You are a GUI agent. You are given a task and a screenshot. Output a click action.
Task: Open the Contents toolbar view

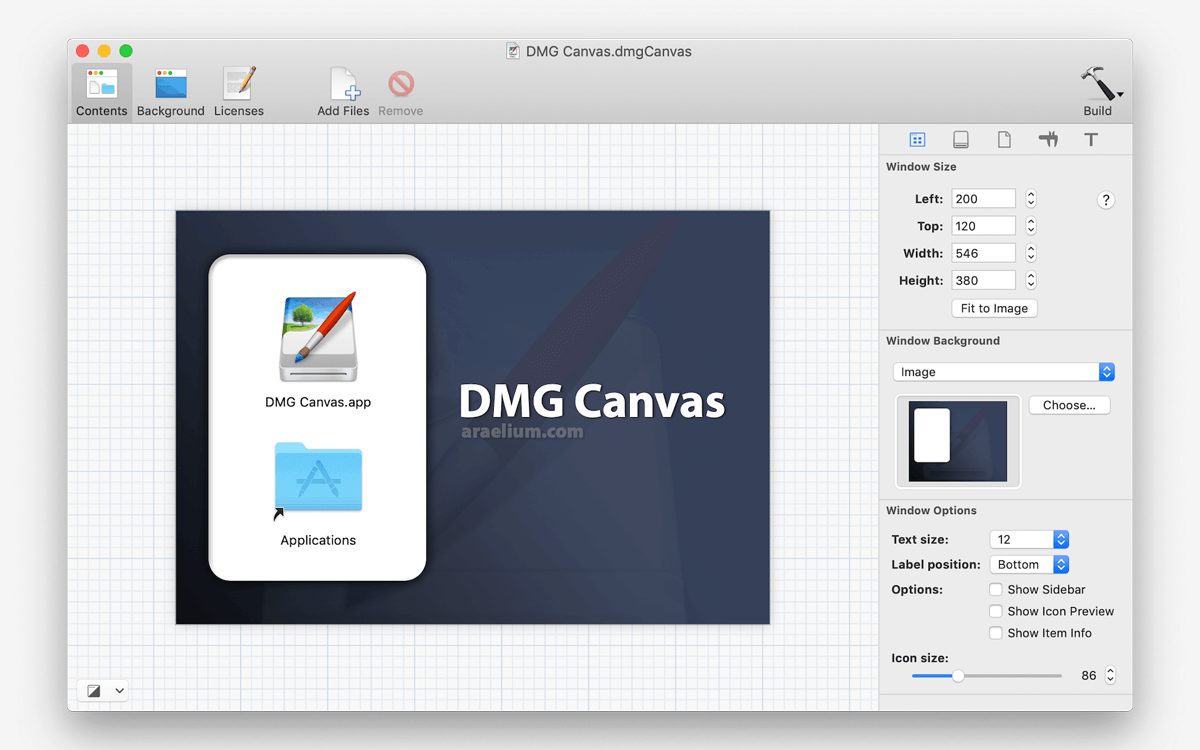click(x=102, y=92)
